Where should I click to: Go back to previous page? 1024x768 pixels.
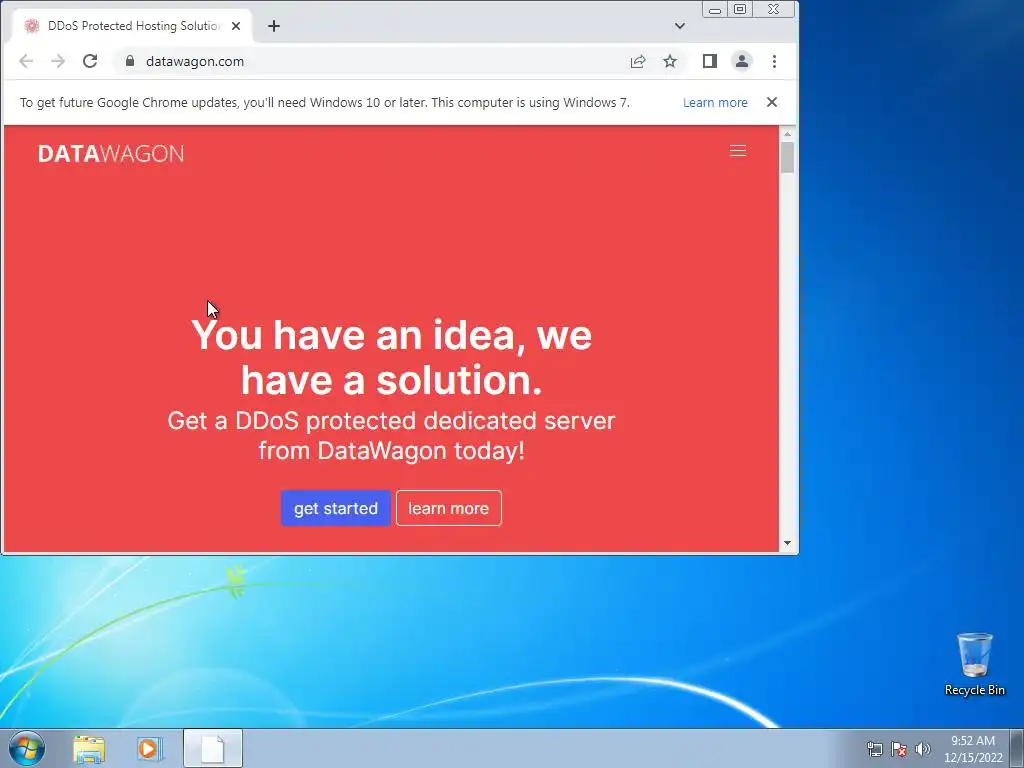pos(26,61)
